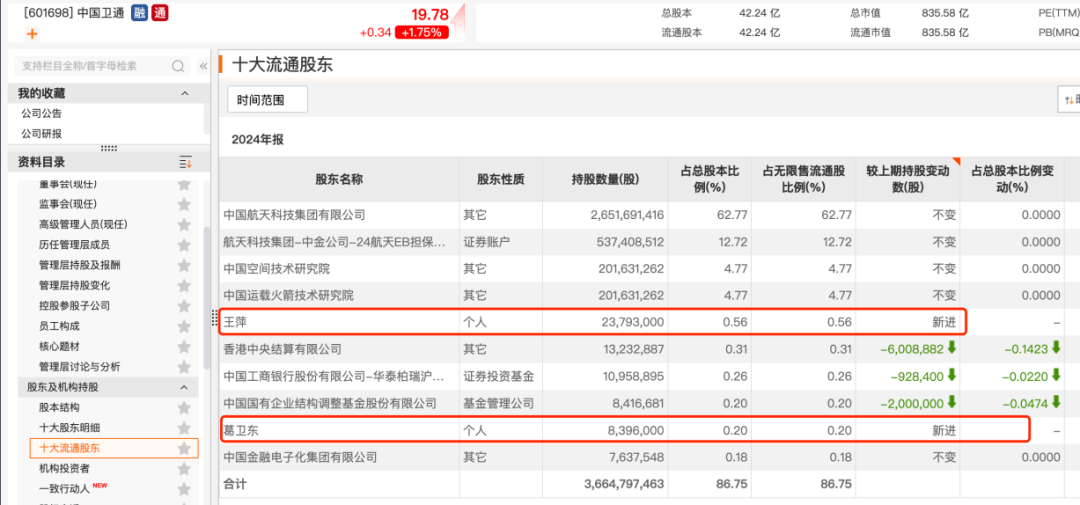Click the 资料目录 sort list icon
Viewport: 1080px width, 505px height.
click(185, 162)
